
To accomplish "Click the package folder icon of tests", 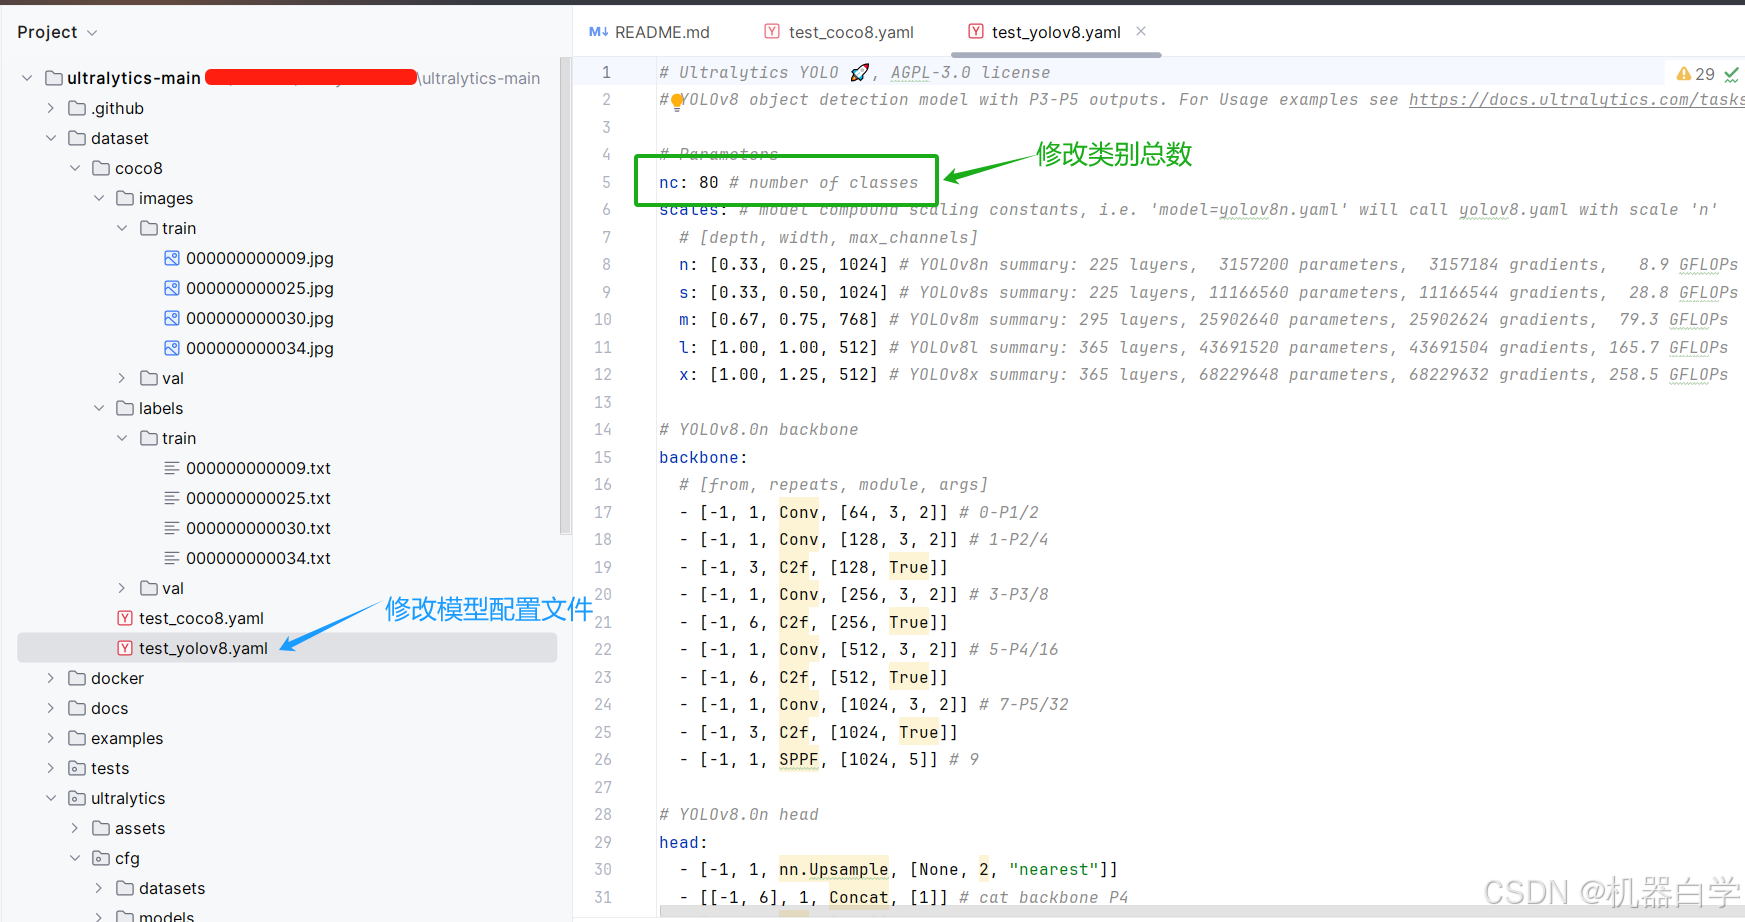I will coord(77,768).
